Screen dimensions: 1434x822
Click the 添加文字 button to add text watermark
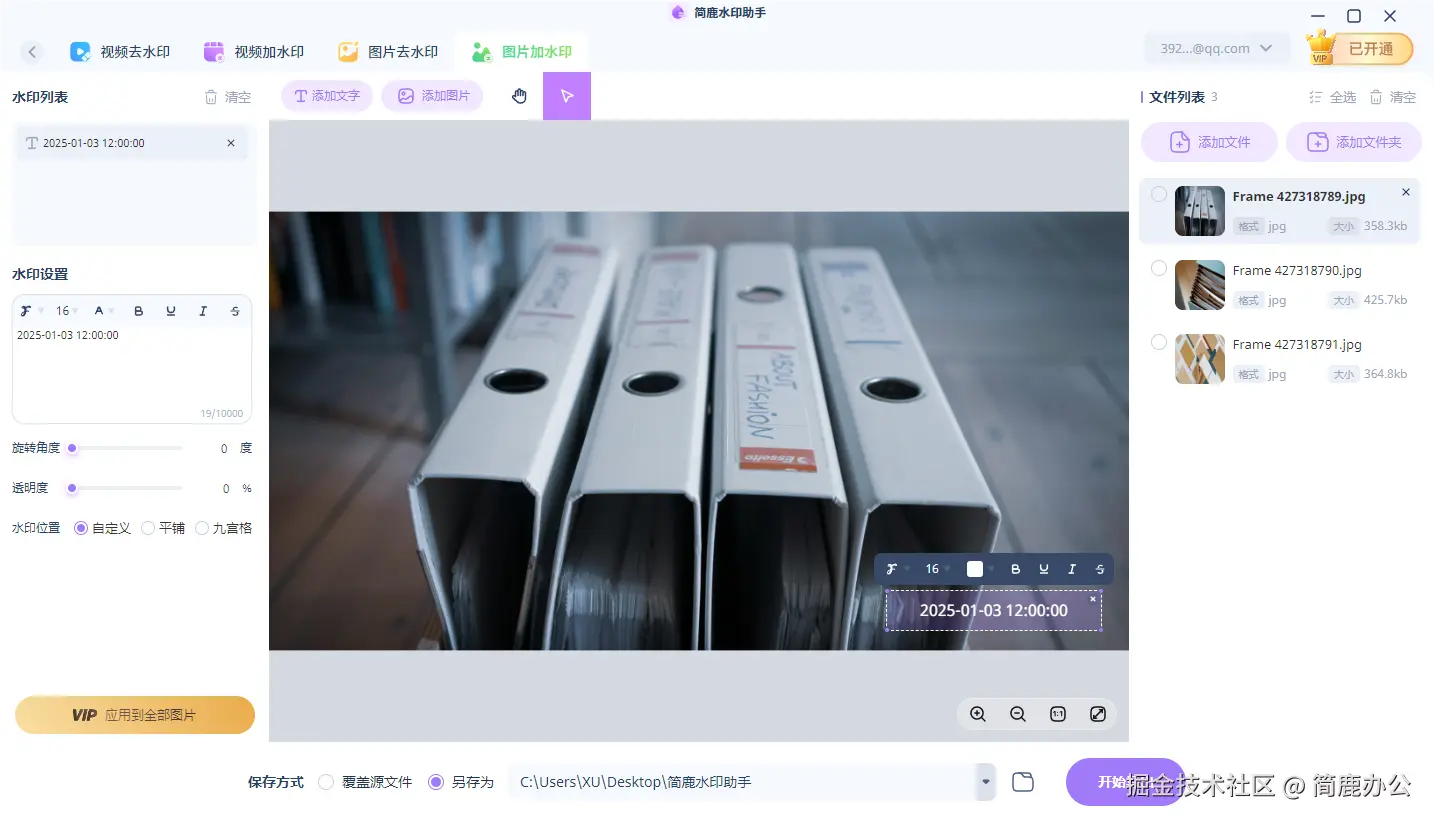point(326,95)
